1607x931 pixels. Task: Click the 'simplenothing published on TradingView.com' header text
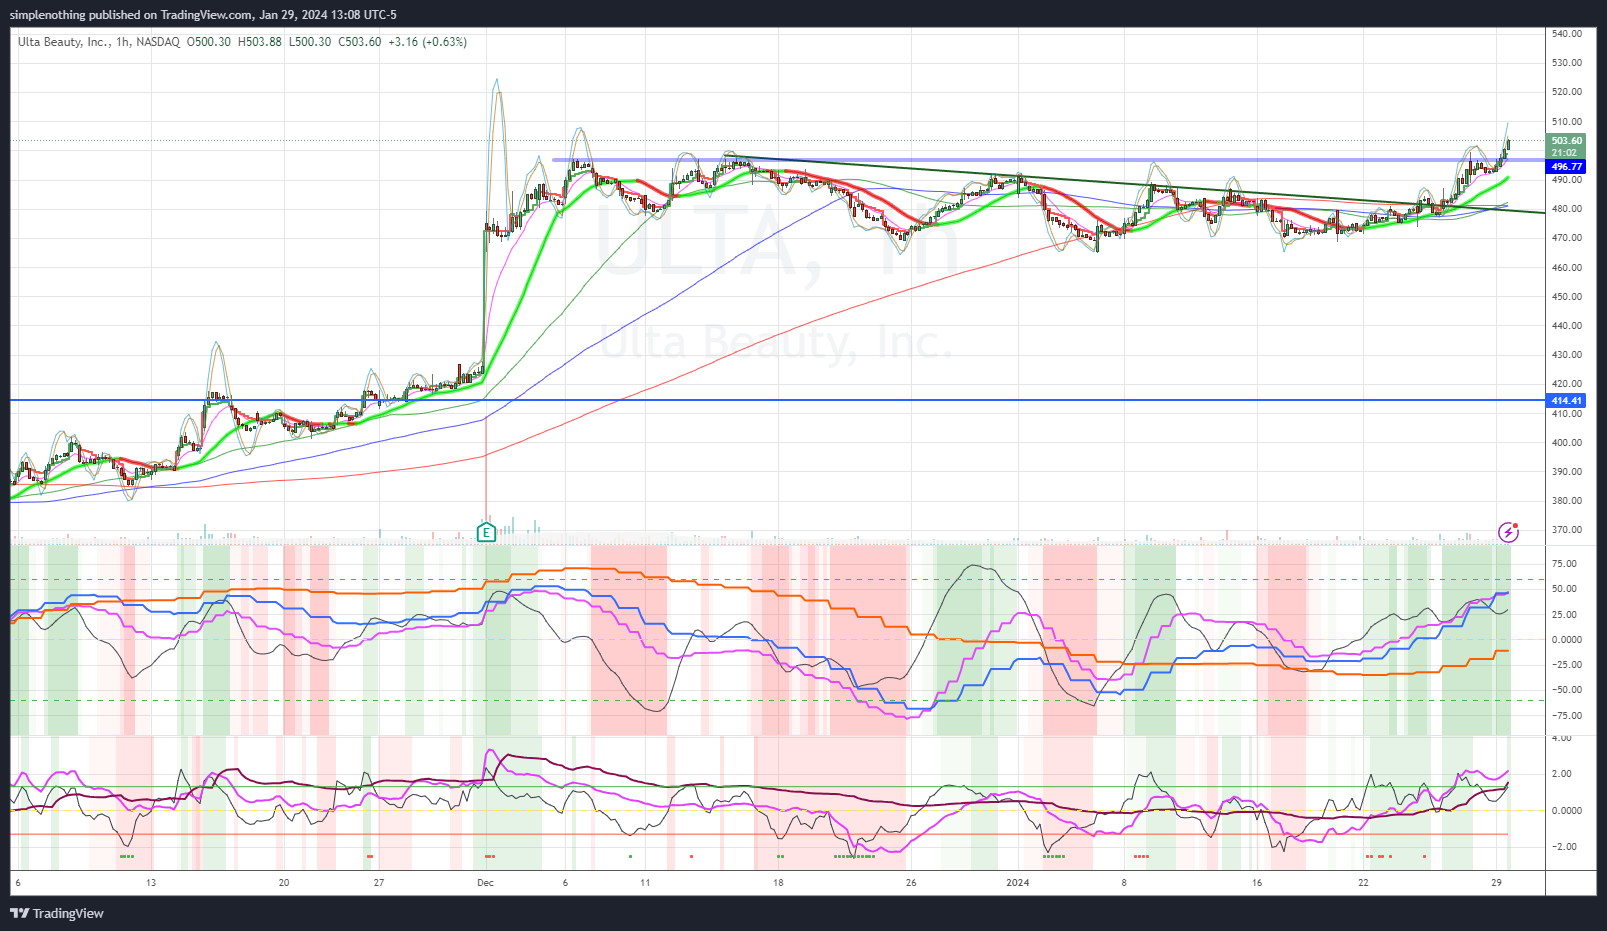131,15
